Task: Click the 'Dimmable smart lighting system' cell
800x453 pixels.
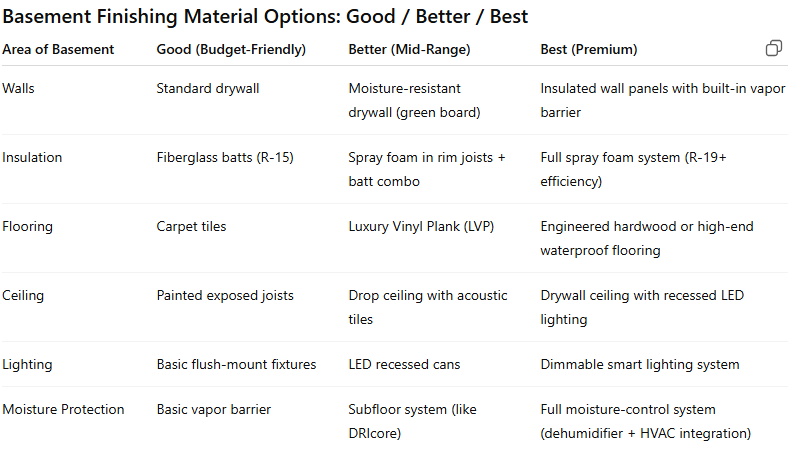Action: 640,364
